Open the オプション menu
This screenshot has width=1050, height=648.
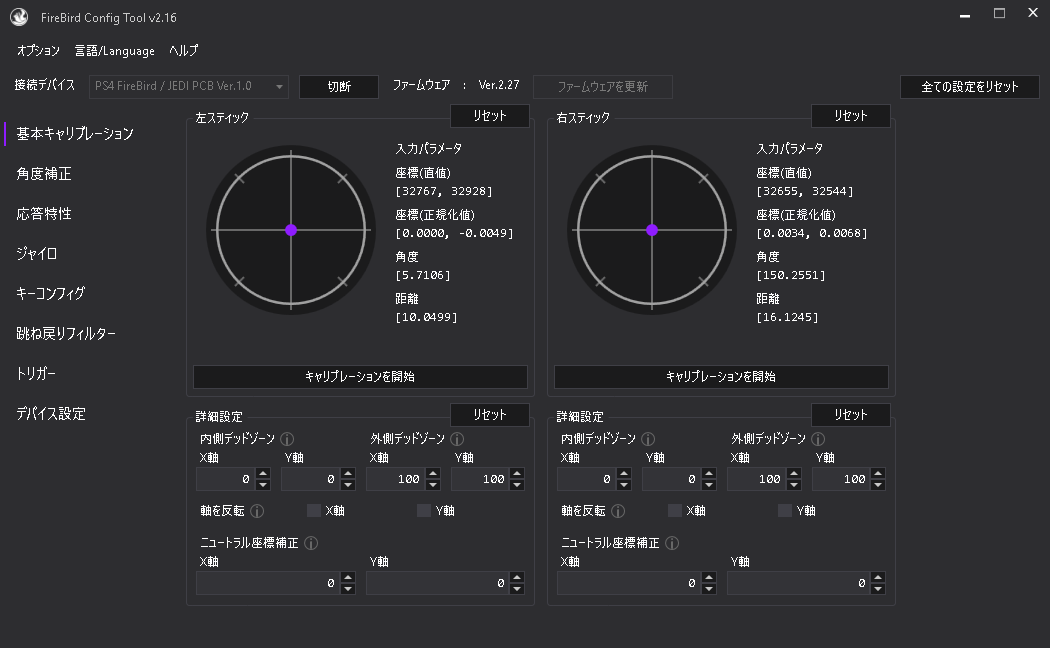tap(38, 51)
